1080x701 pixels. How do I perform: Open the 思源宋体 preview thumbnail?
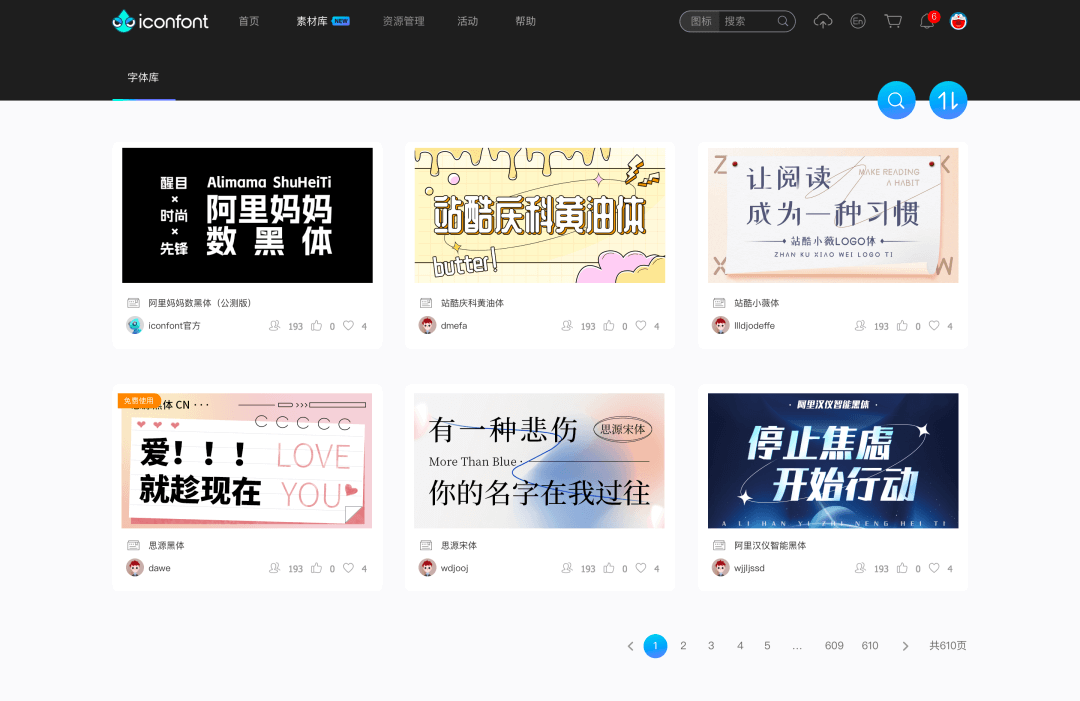point(539,460)
